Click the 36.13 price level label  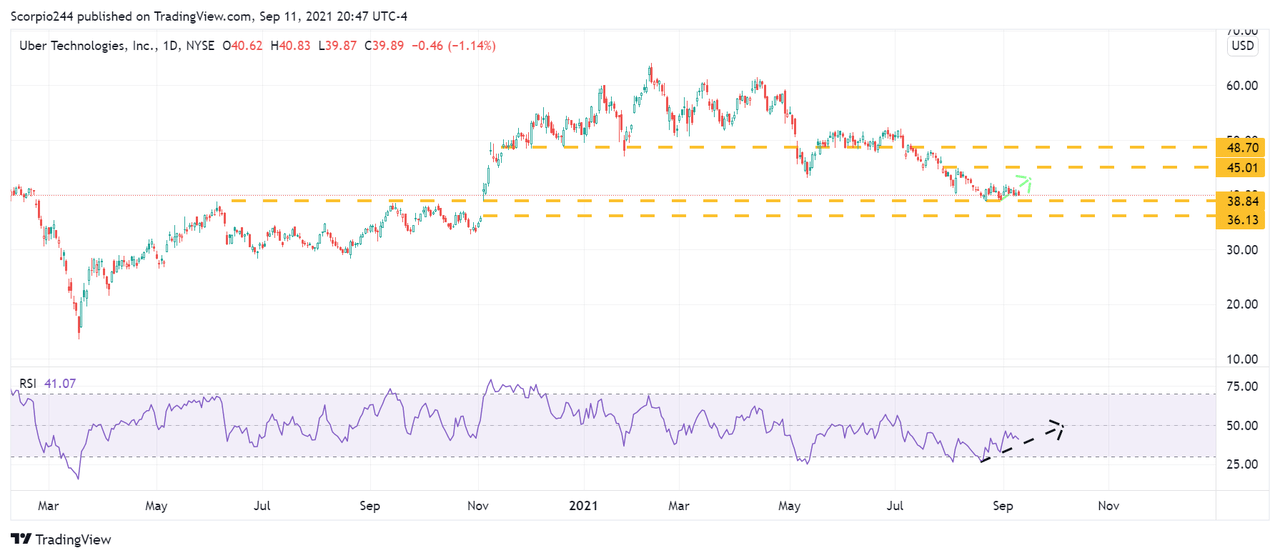point(1242,219)
